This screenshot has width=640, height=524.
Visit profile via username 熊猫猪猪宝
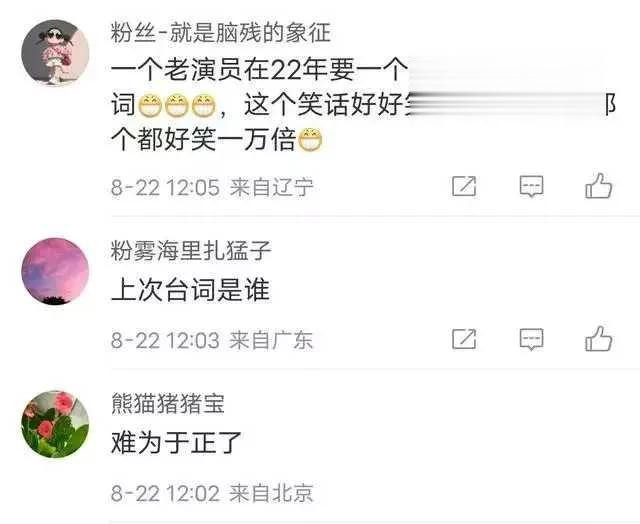click(168, 404)
